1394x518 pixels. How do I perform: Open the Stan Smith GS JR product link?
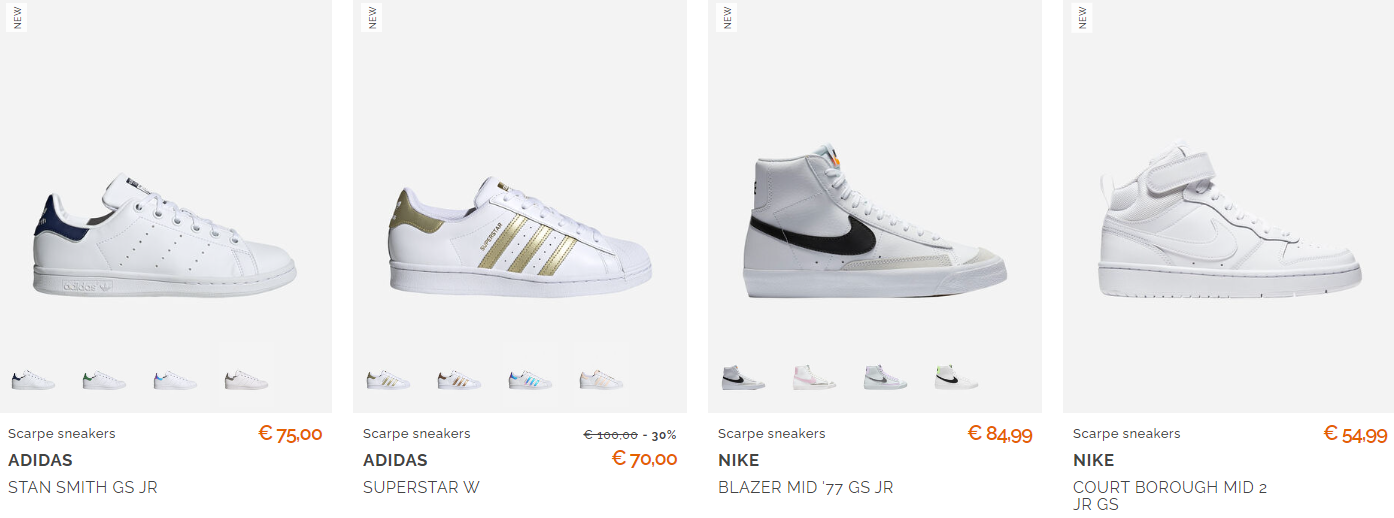click(x=83, y=488)
